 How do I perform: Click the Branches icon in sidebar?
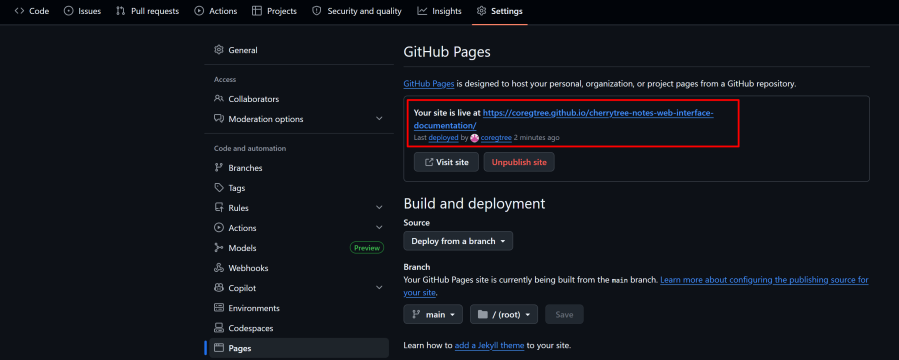218,168
